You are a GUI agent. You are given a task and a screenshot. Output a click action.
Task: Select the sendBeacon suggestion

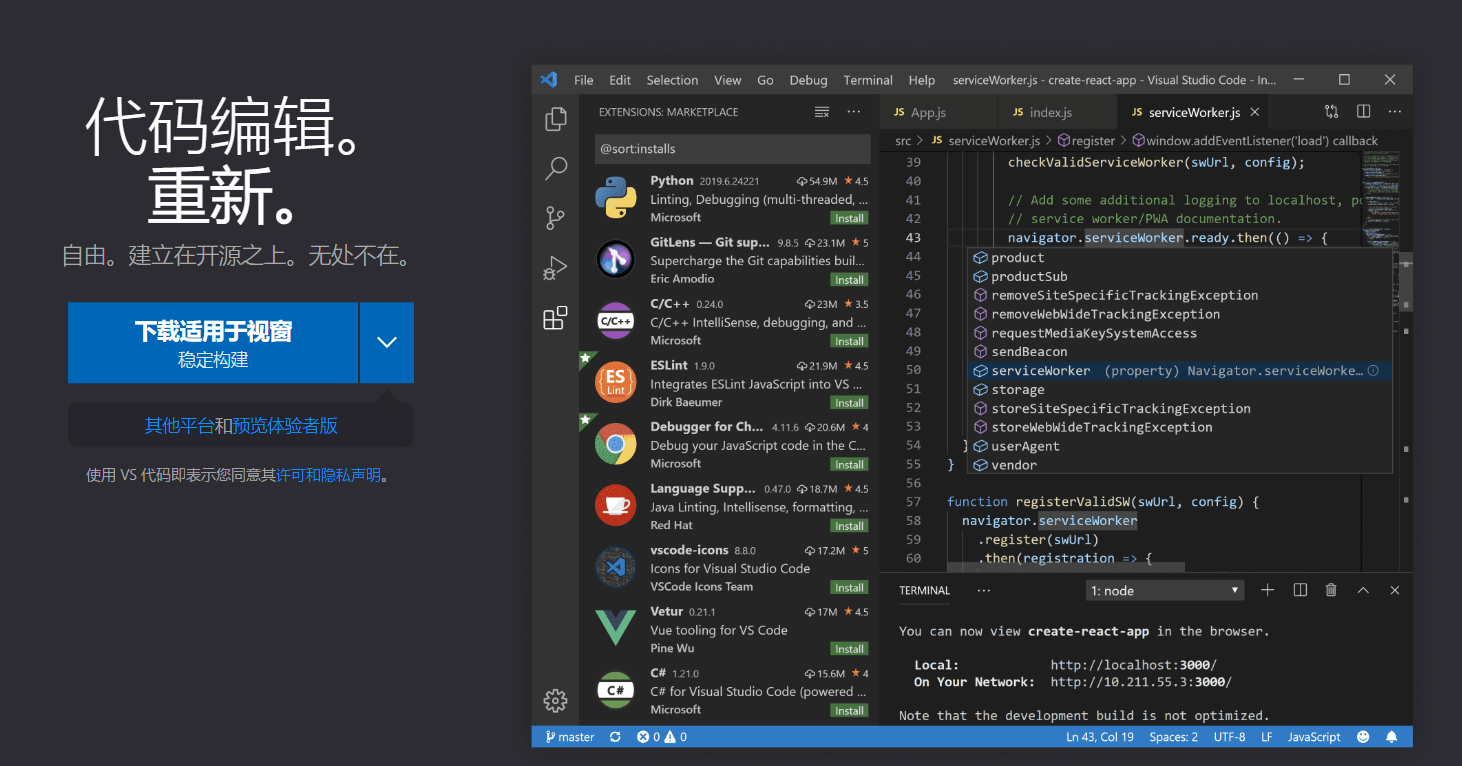[x=1182, y=351]
